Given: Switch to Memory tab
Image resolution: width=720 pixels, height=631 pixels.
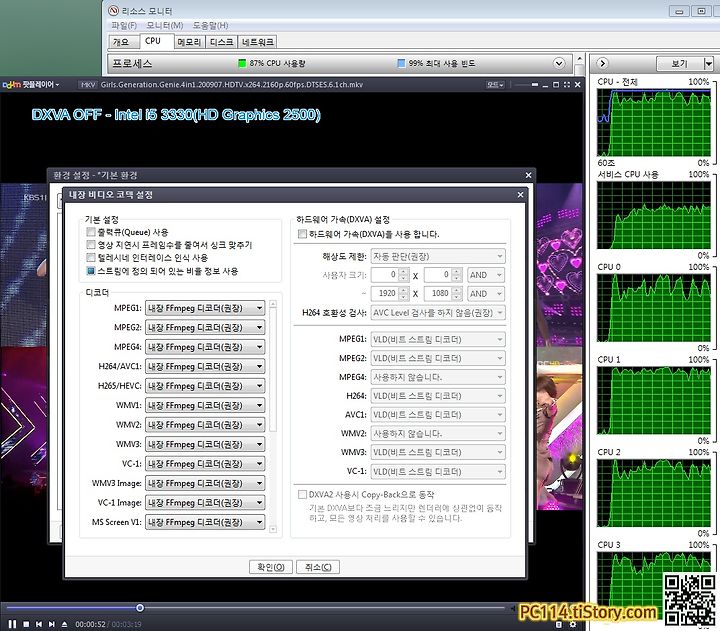Looking at the screenshot, I should point(189,42).
